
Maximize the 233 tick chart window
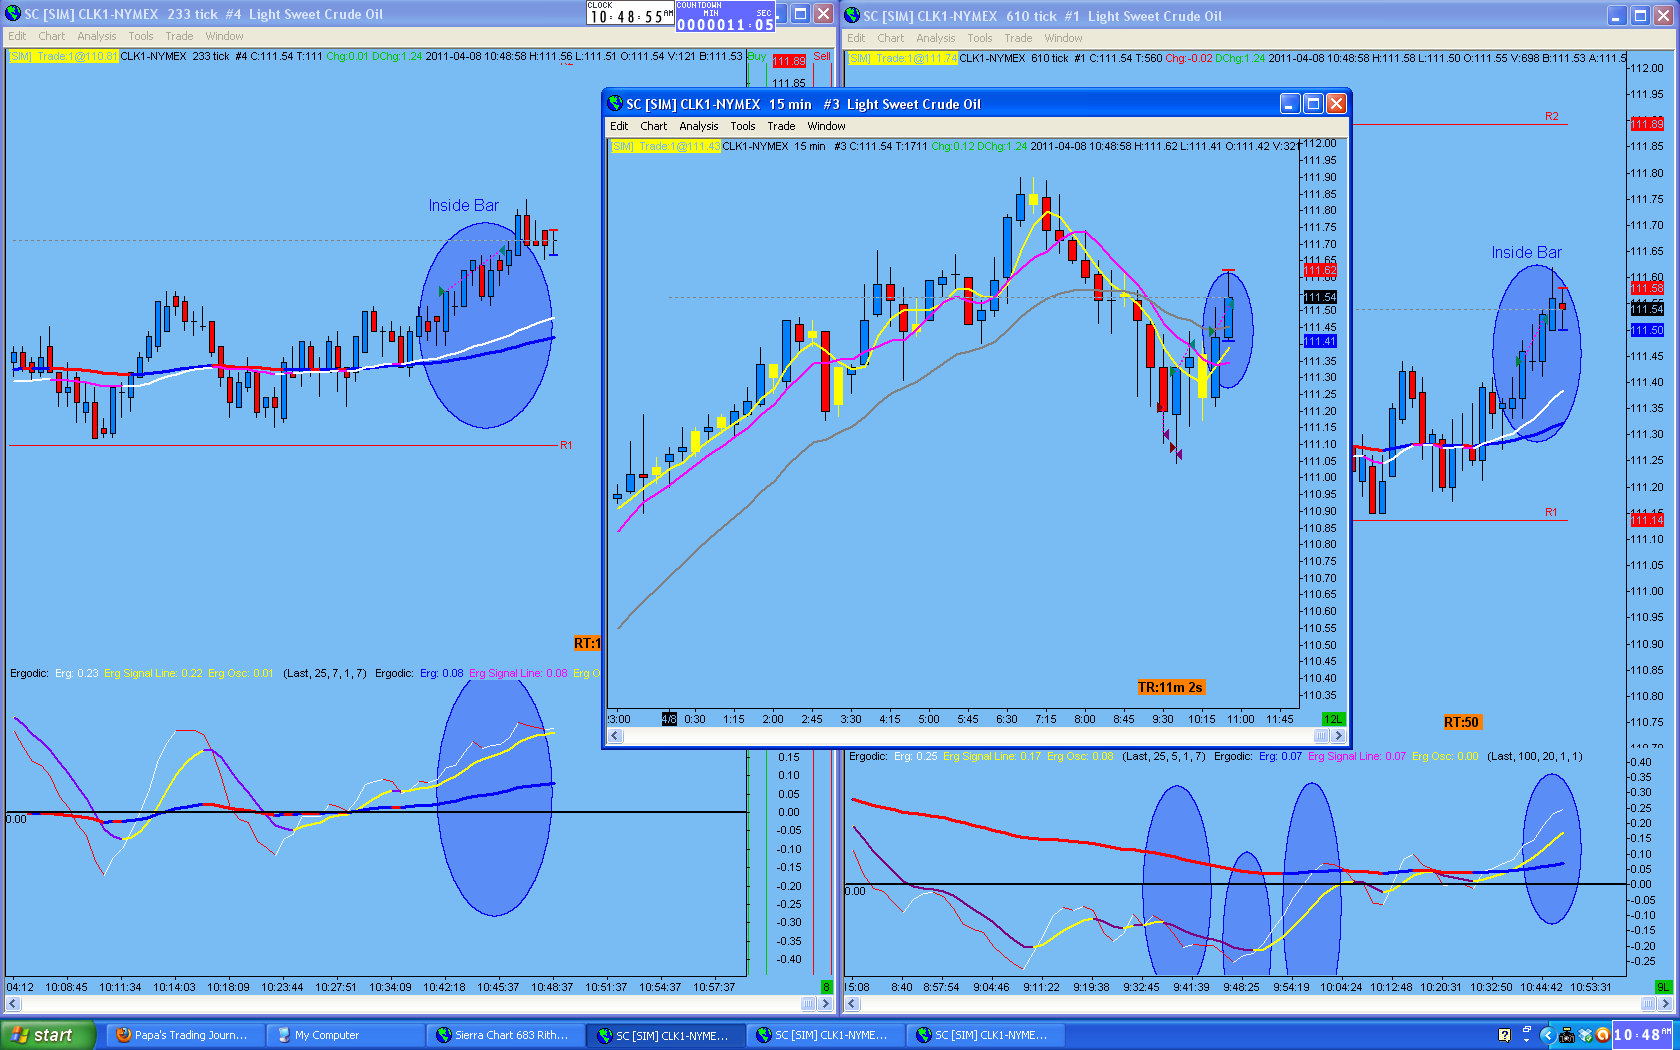tap(800, 14)
